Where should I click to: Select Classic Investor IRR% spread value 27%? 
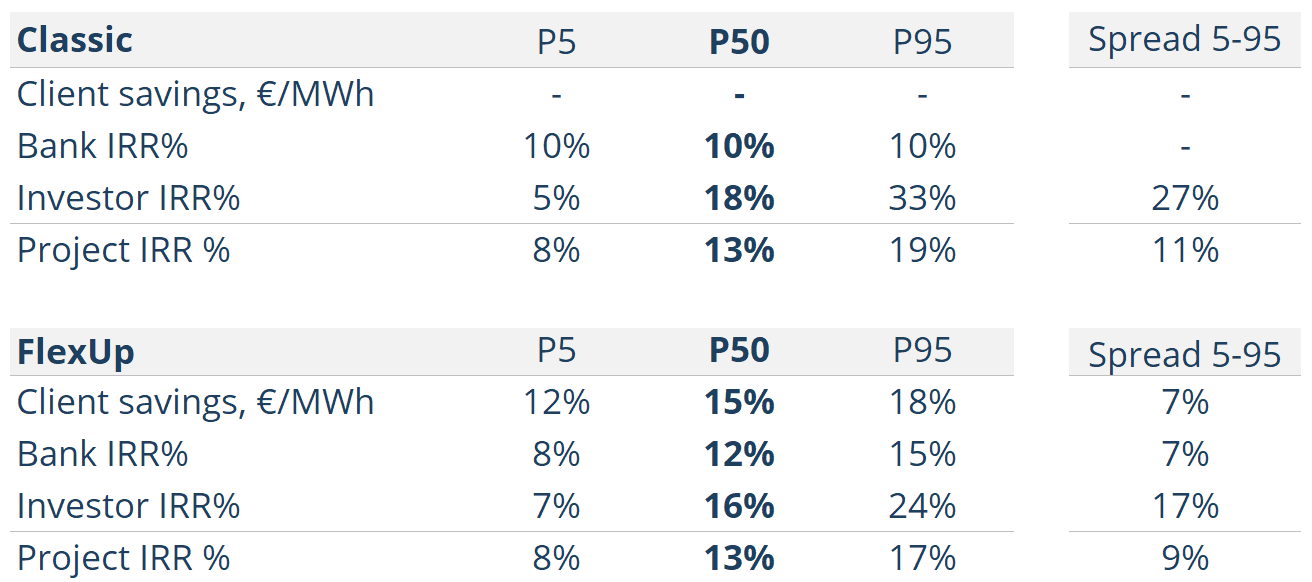(x=1185, y=198)
